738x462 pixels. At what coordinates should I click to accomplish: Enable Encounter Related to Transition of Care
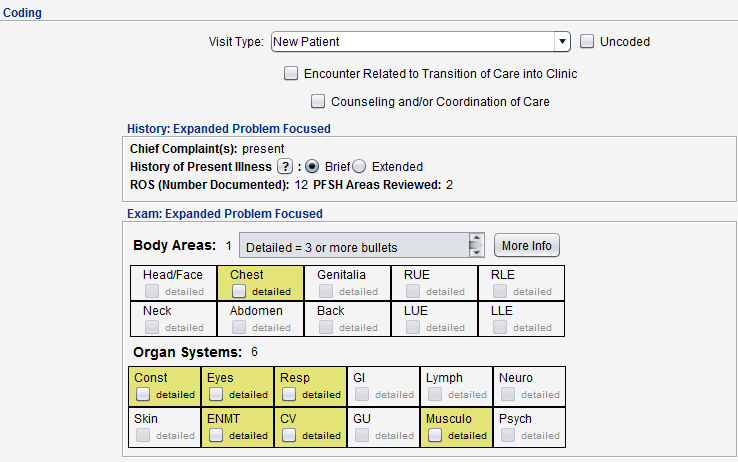click(291, 73)
